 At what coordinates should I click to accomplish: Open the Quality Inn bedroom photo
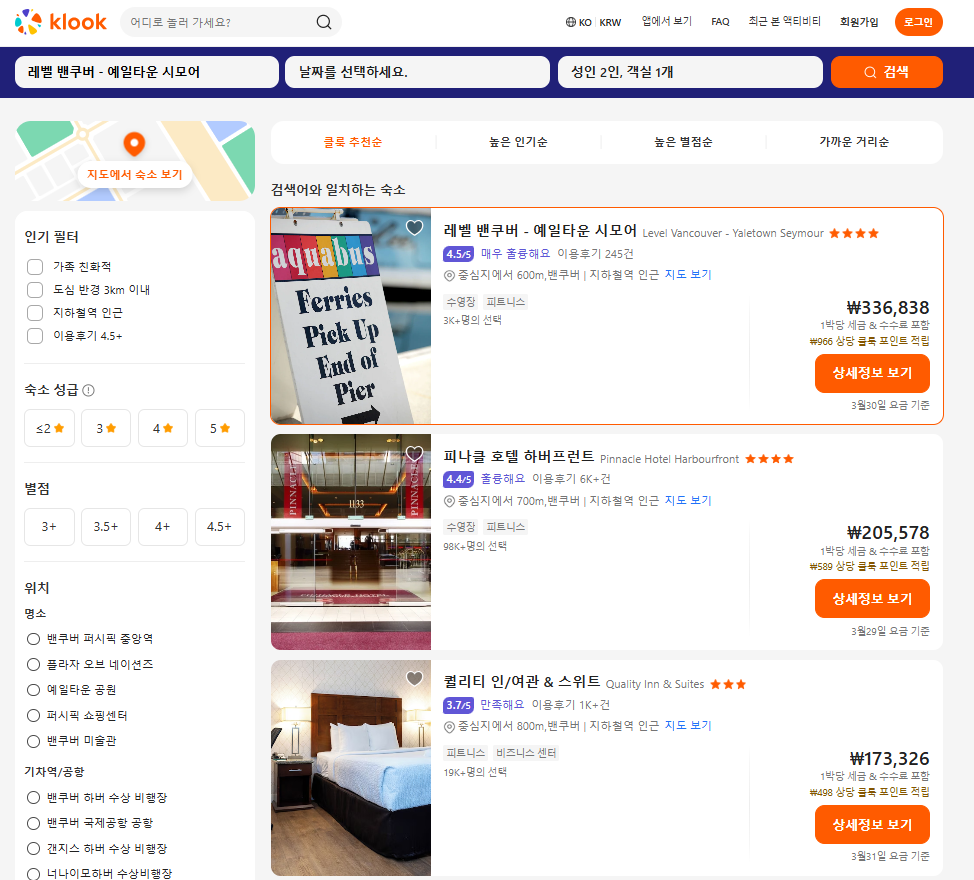(x=351, y=768)
